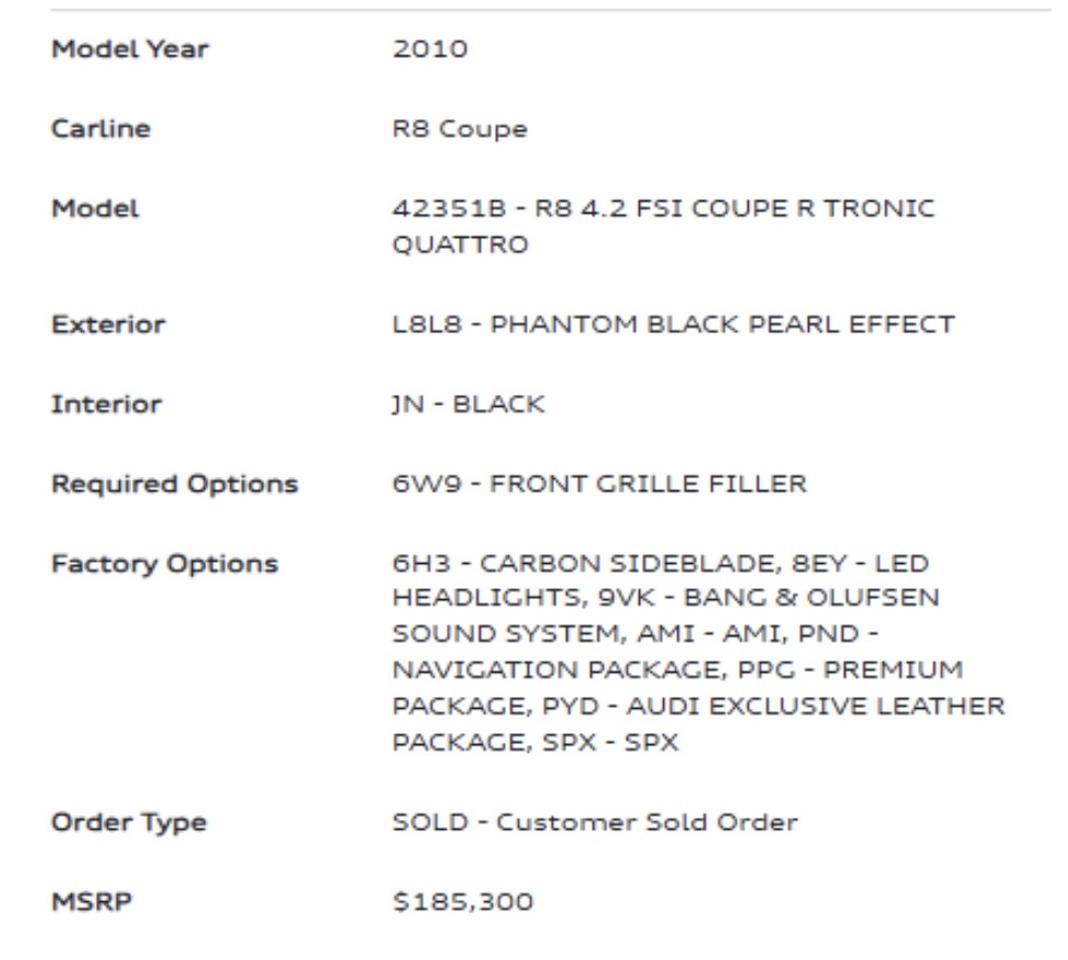Select the SOLD - Customer Sold Order value
Screen dimensions: 1068x960
[595, 823]
